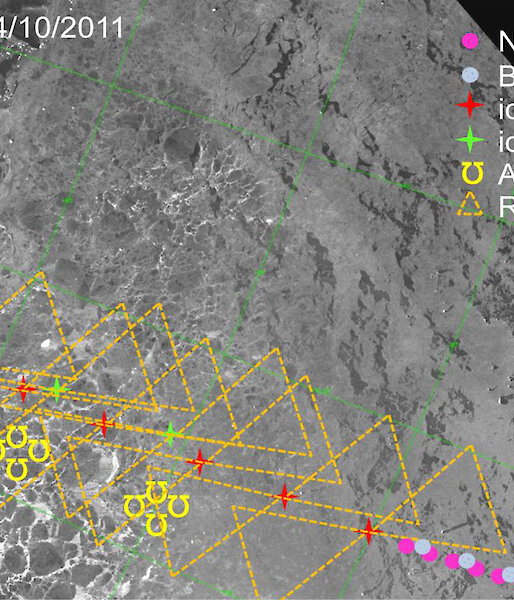Select the leftmost light blue dot on the map
The width and height of the screenshot is (514, 600).
pyautogui.click(x=423, y=547)
